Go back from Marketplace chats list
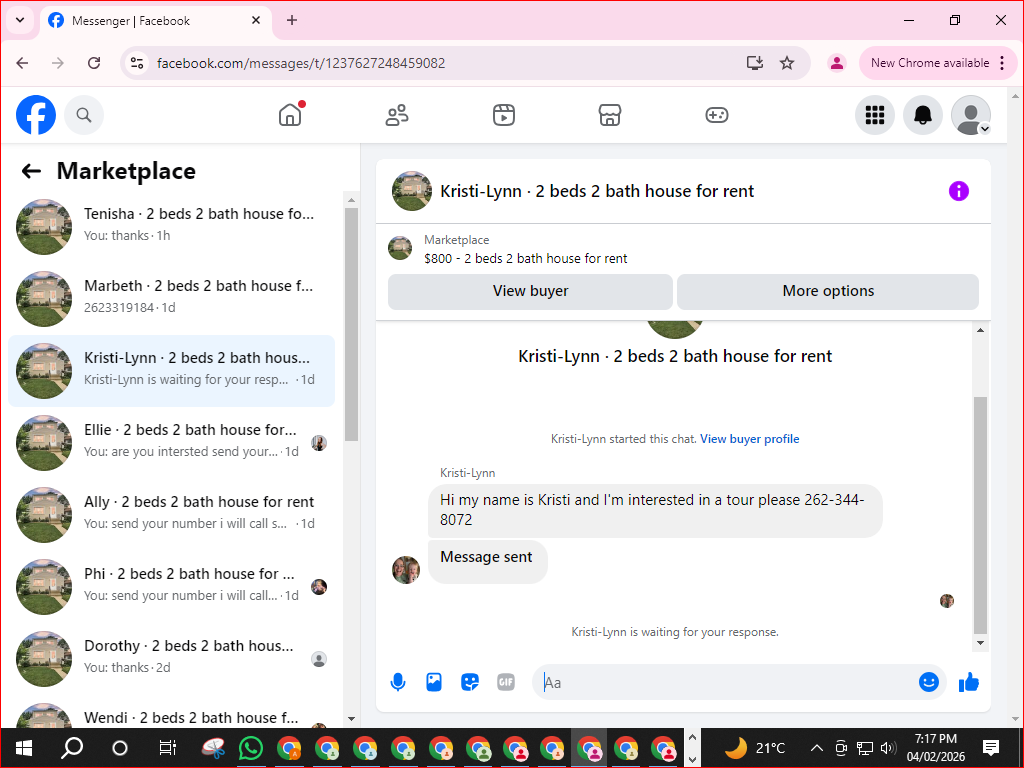Screen dimensions: 1024x768 tap(31, 171)
